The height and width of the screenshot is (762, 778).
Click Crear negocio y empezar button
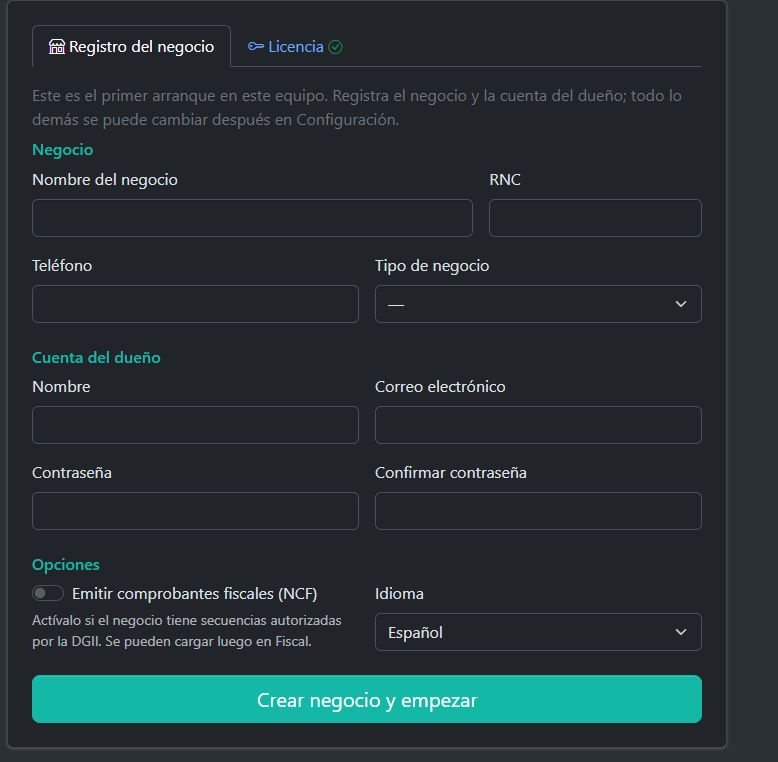pyautogui.click(x=367, y=699)
